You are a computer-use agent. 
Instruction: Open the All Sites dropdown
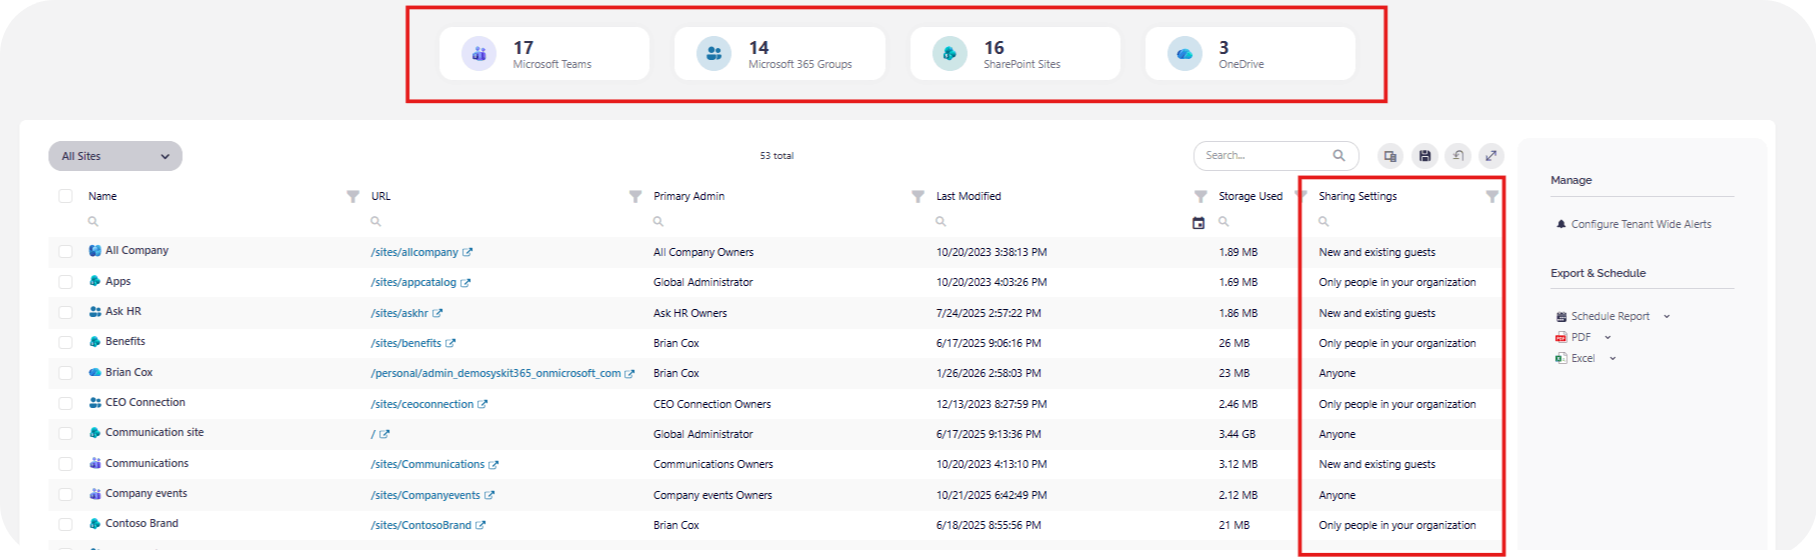point(115,156)
